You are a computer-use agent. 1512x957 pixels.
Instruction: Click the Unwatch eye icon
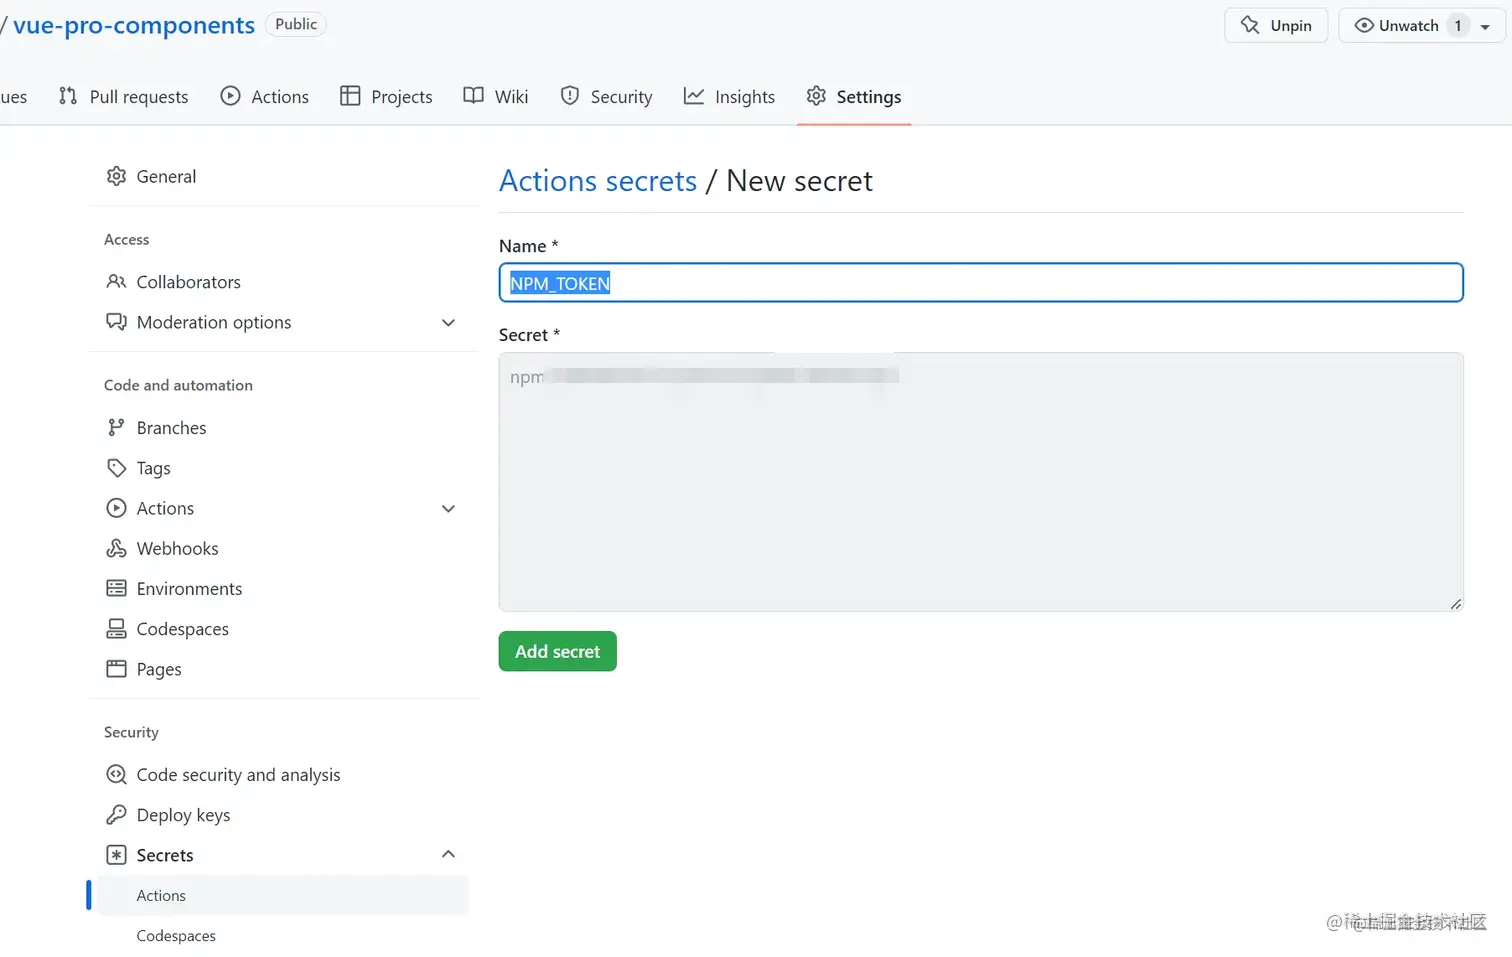pyautogui.click(x=1364, y=25)
